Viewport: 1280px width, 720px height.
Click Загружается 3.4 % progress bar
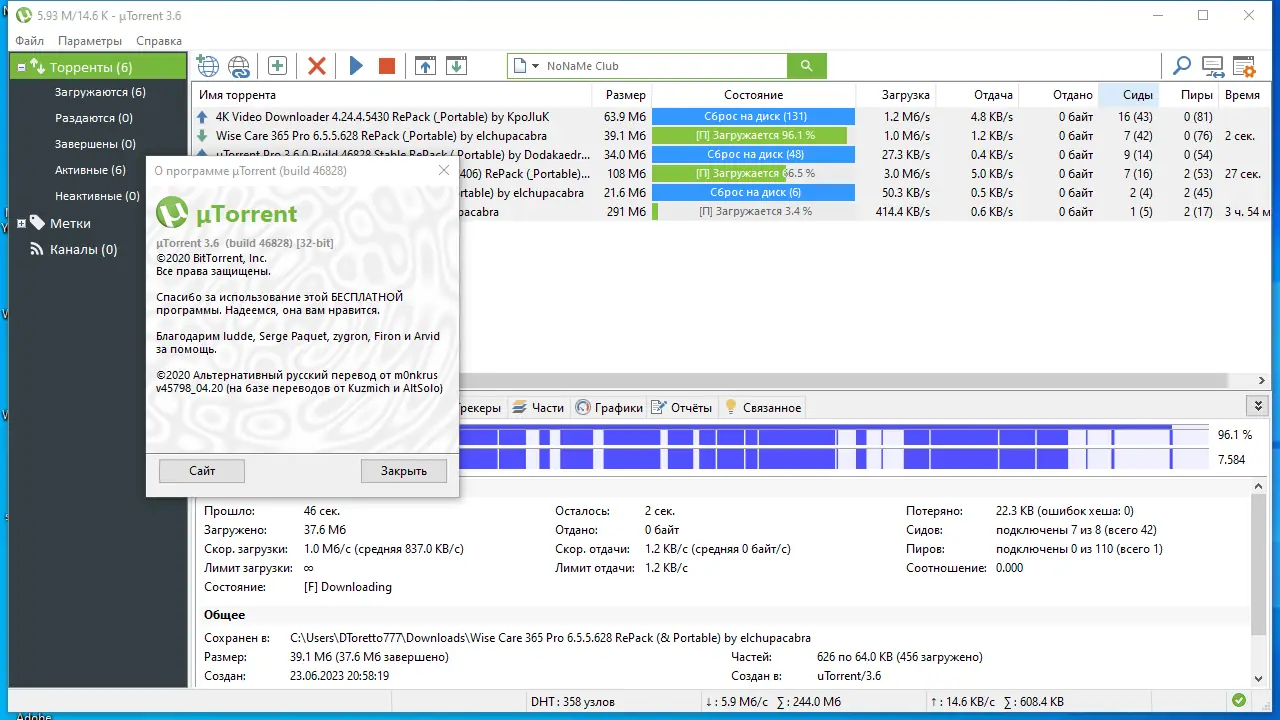click(754, 211)
